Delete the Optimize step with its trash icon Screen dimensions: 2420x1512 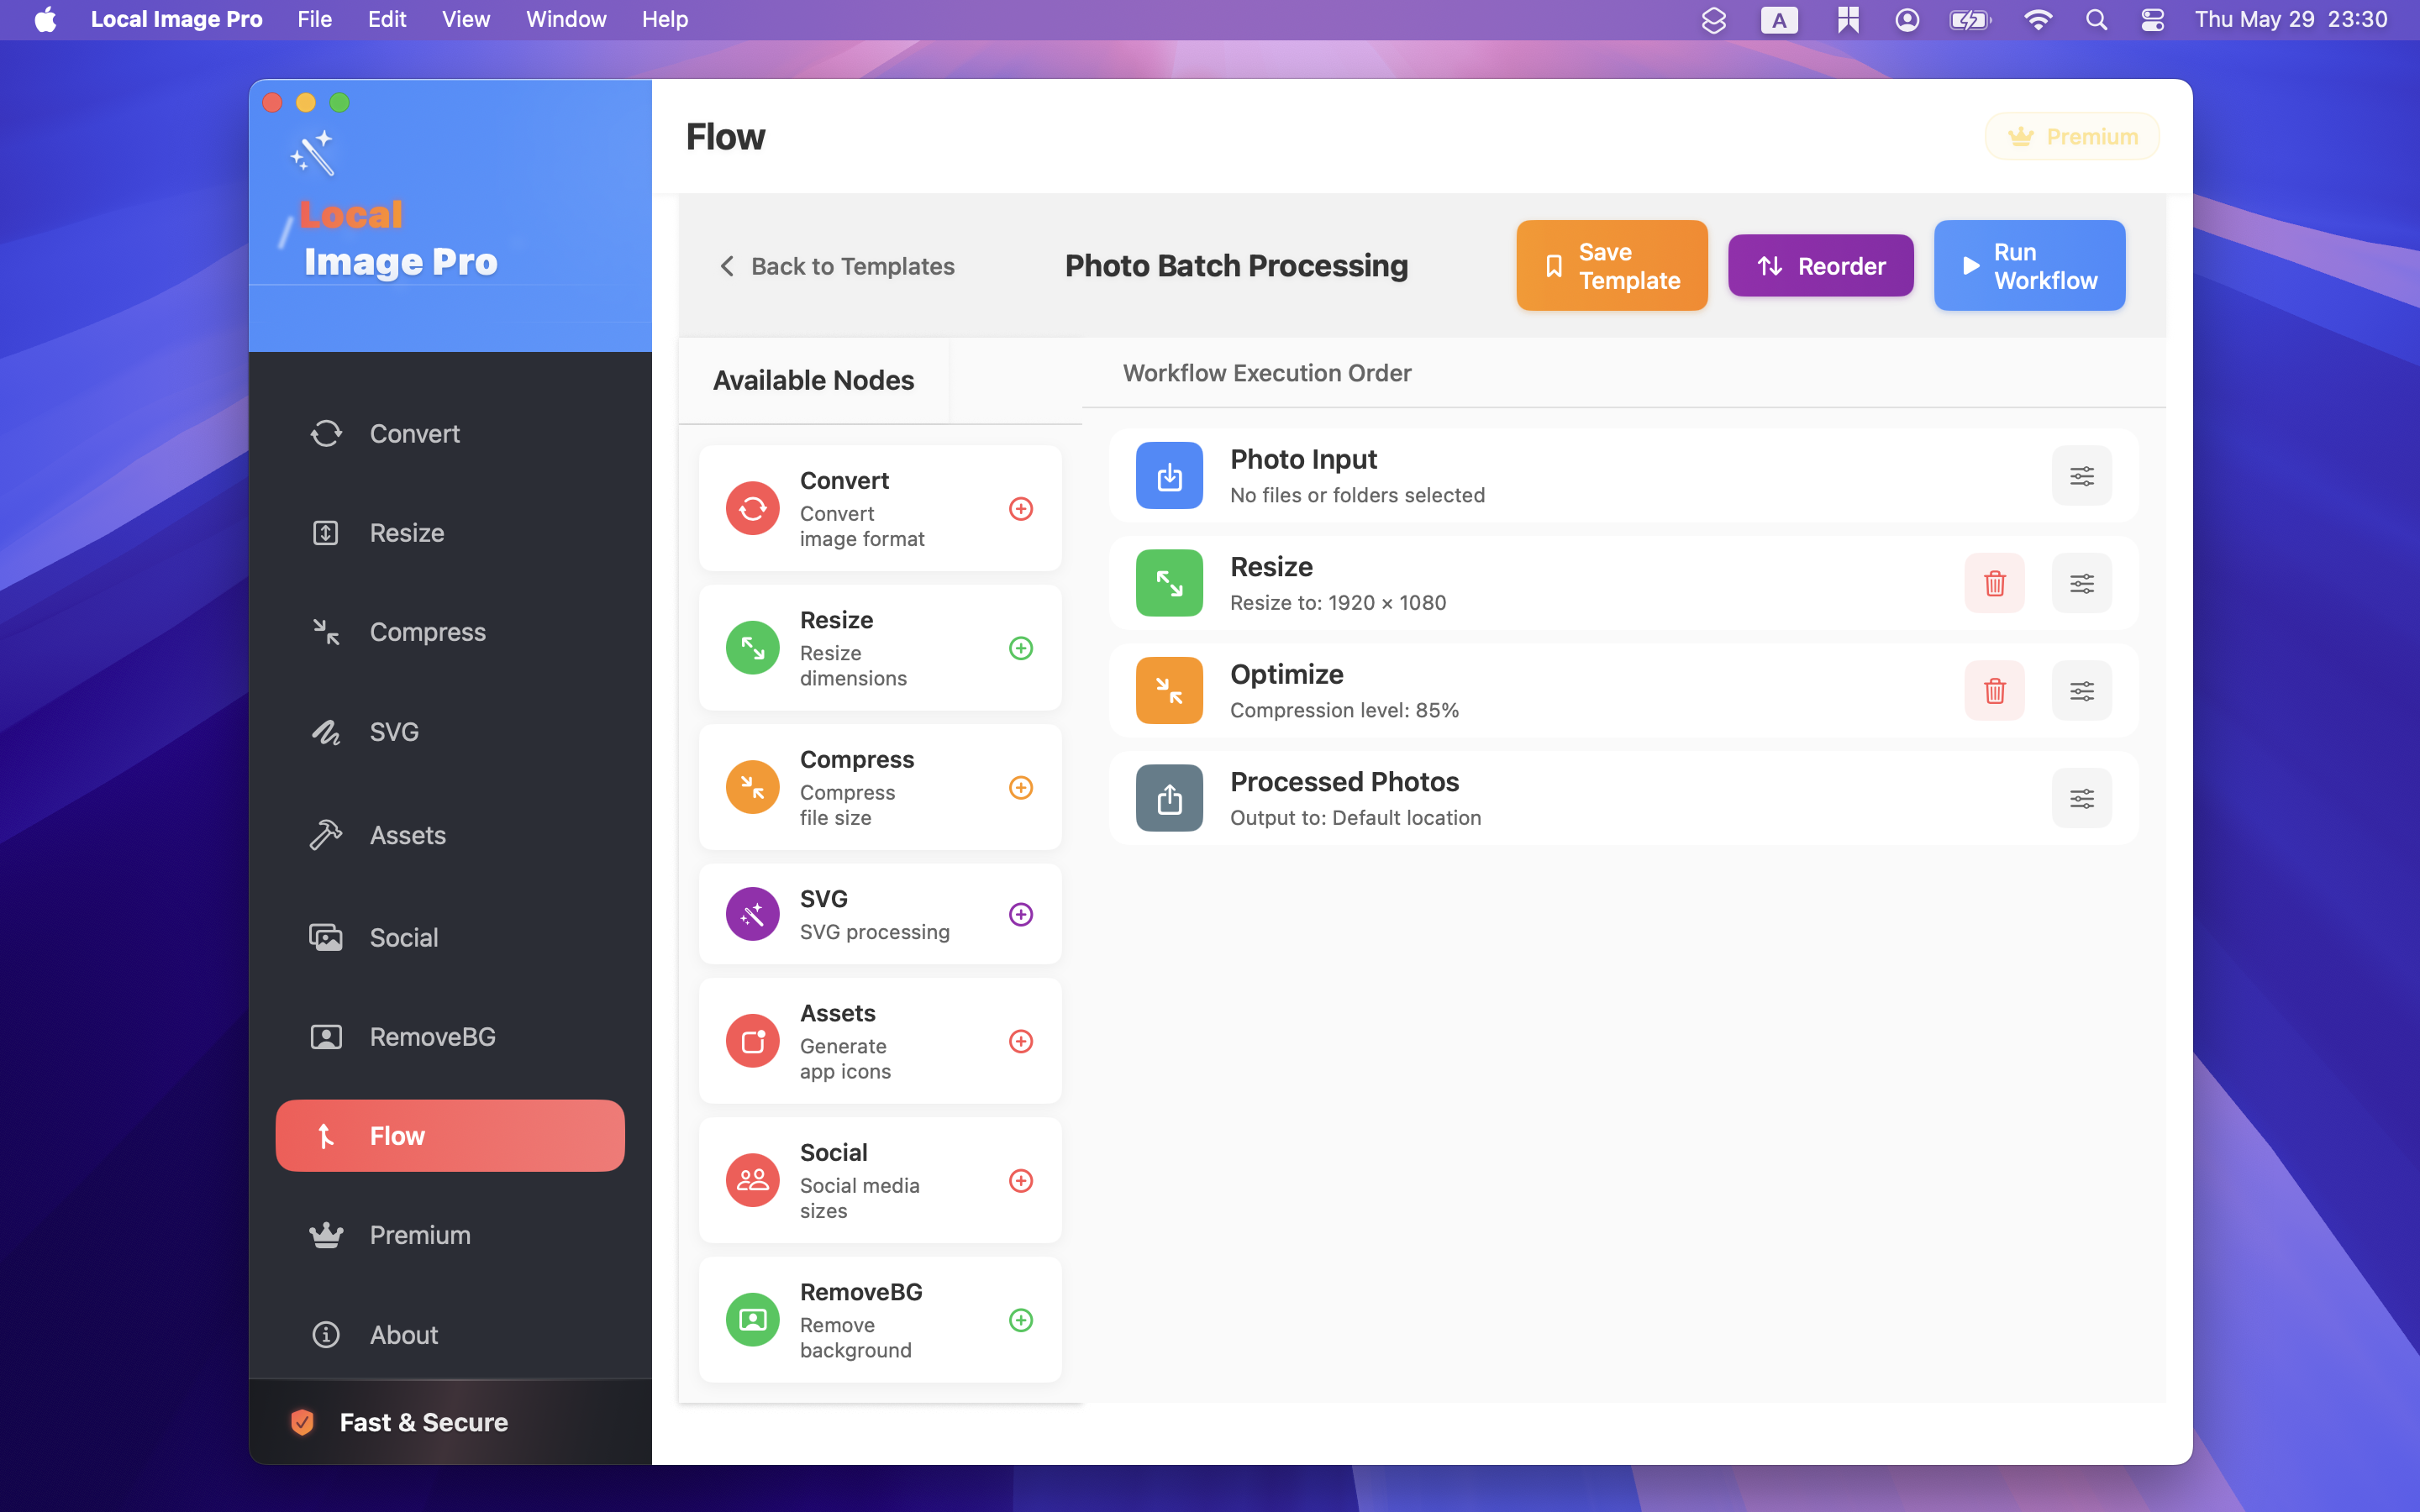click(x=1994, y=691)
